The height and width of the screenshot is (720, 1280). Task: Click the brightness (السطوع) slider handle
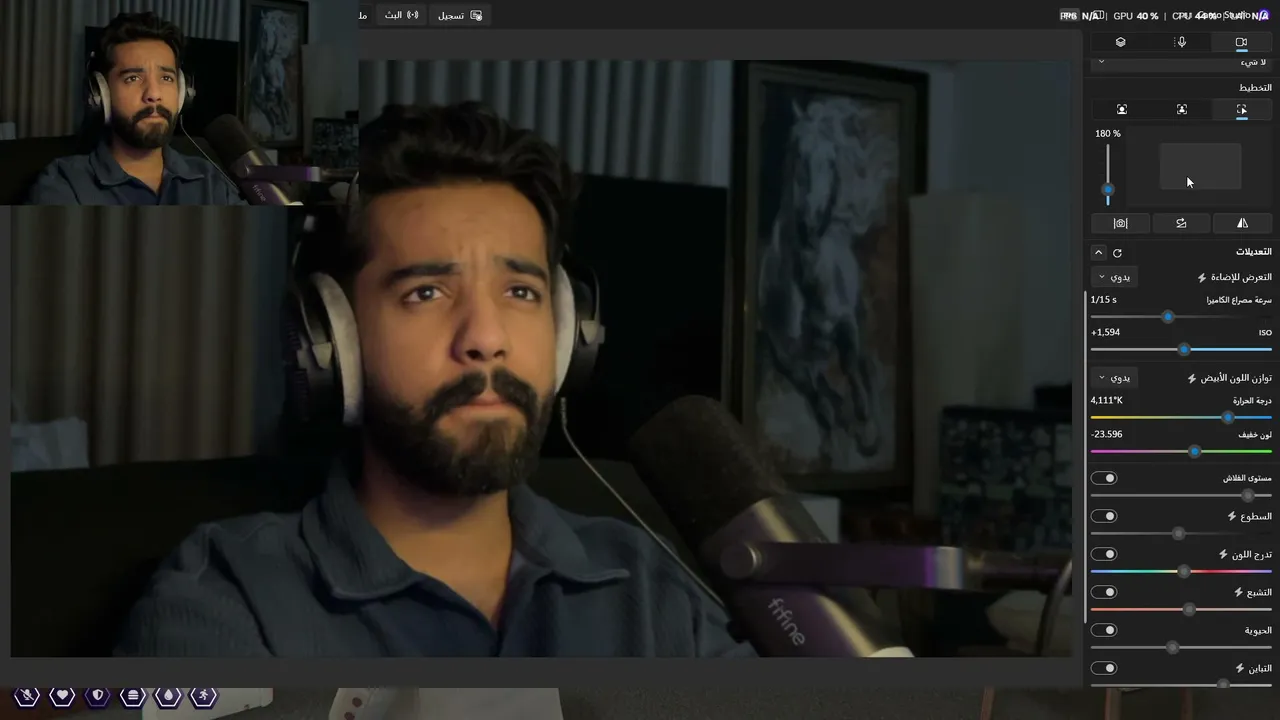coord(1179,534)
